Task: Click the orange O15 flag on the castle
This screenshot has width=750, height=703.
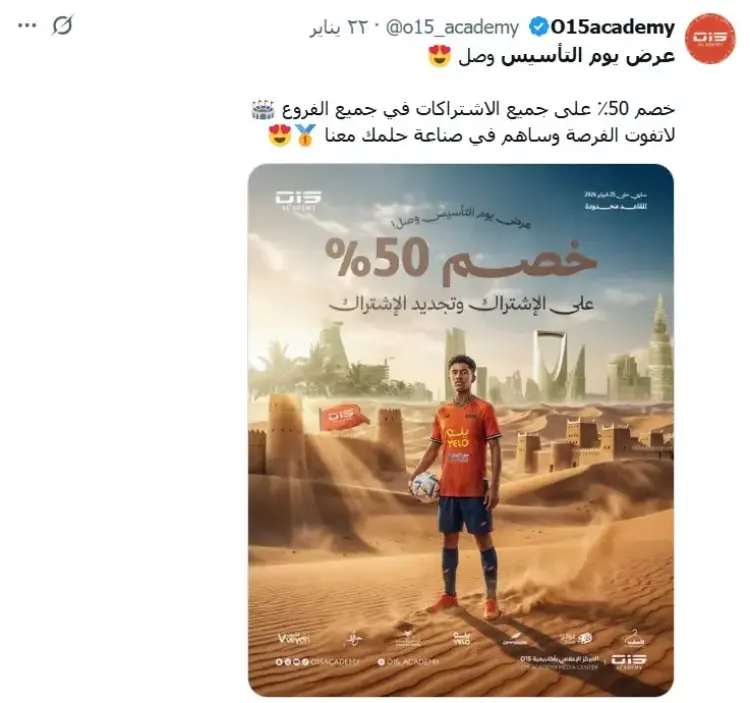Action: (342, 415)
